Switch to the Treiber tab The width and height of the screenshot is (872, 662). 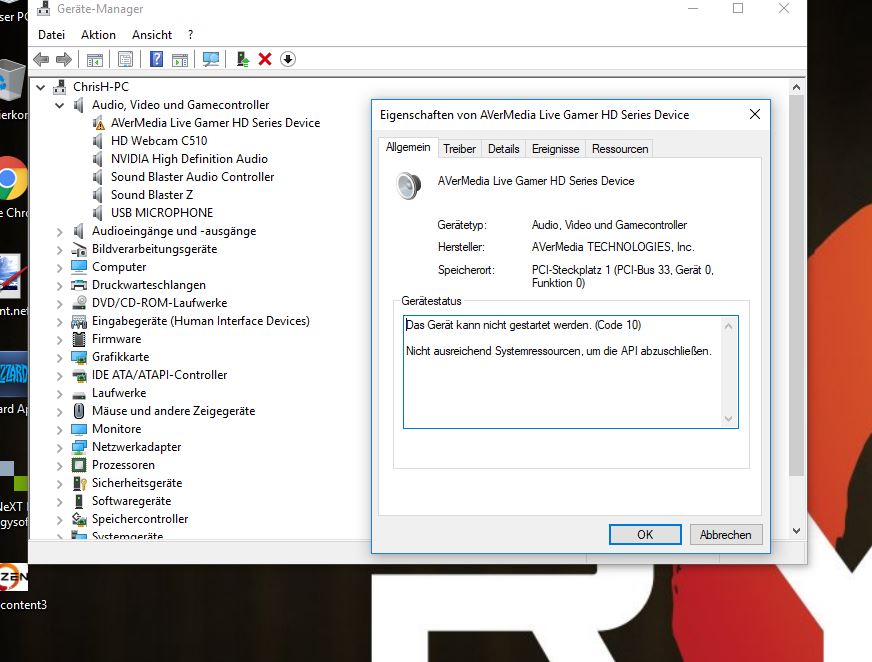(459, 149)
